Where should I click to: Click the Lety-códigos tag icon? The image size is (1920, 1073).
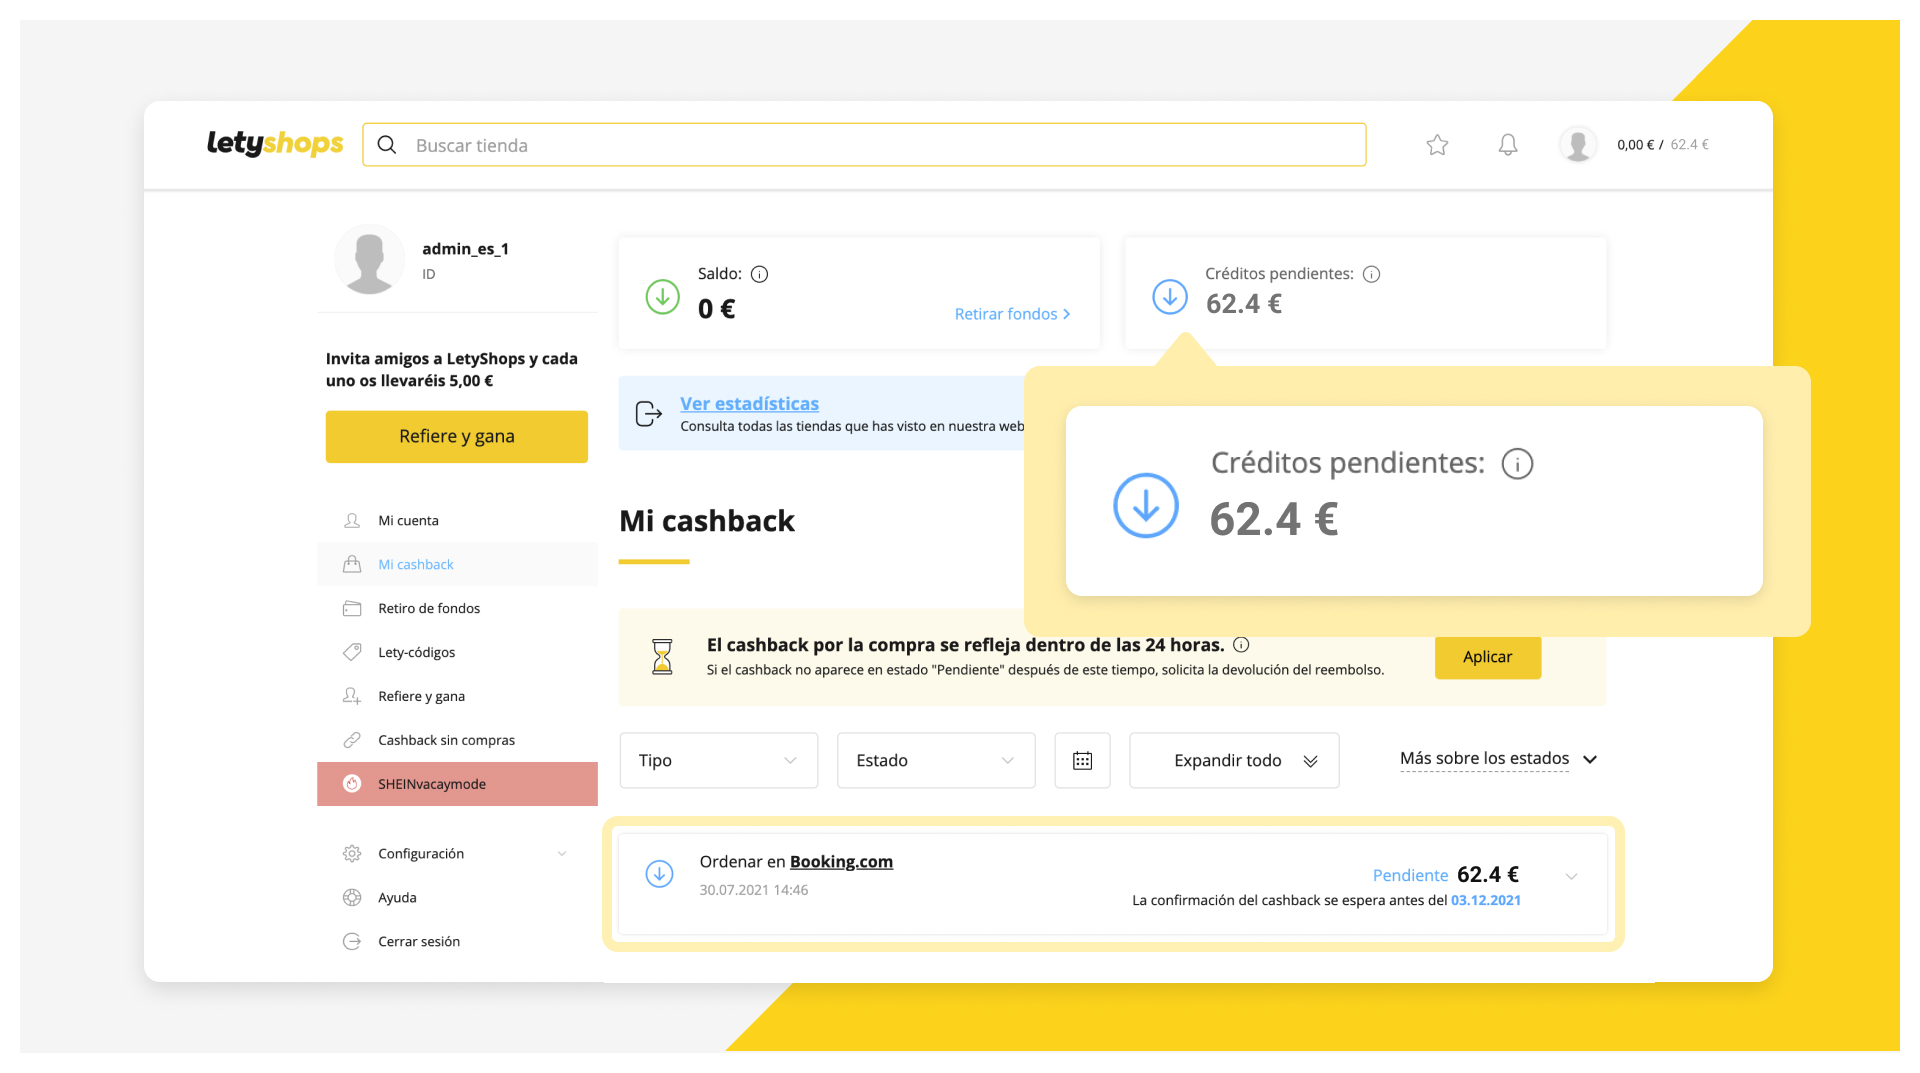pyautogui.click(x=352, y=653)
